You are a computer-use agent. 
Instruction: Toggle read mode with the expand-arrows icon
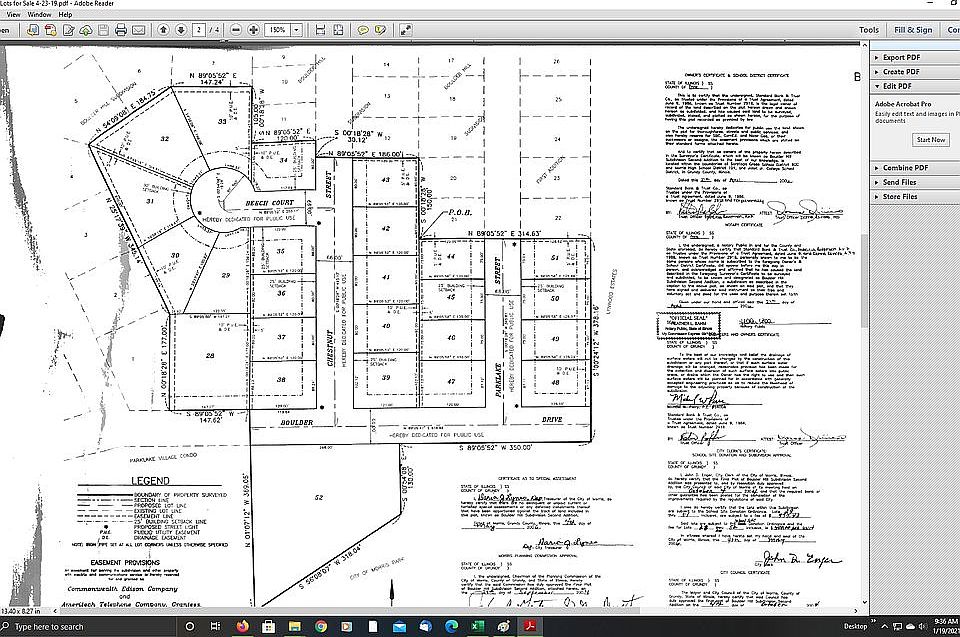click(x=405, y=29)
